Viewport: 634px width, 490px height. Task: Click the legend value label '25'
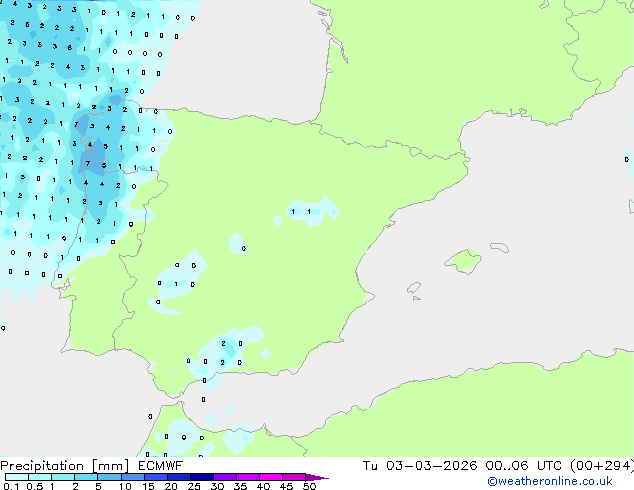point(194,486)
